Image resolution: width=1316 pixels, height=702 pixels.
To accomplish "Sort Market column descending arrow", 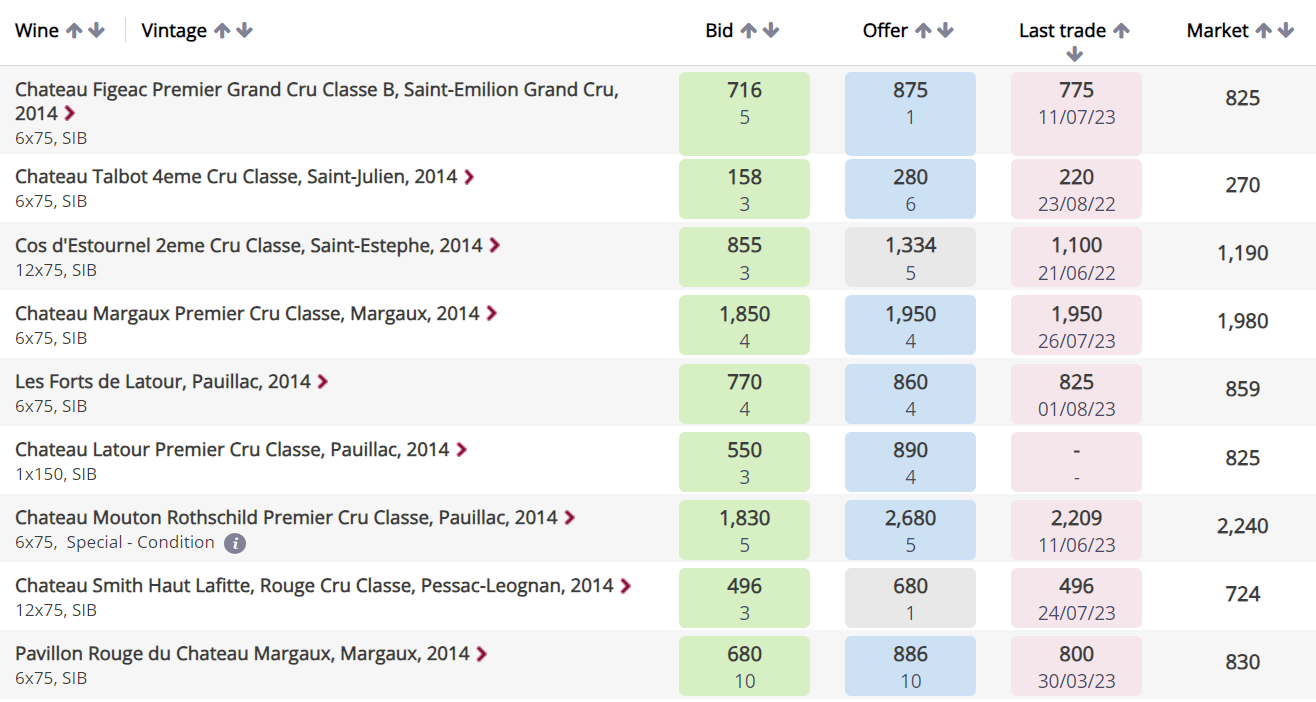I will (x=1285, y=31).
